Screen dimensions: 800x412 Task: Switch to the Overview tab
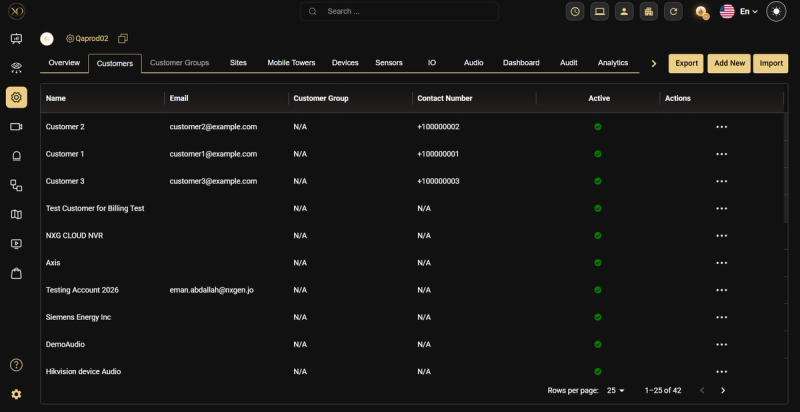coord(64,63)
